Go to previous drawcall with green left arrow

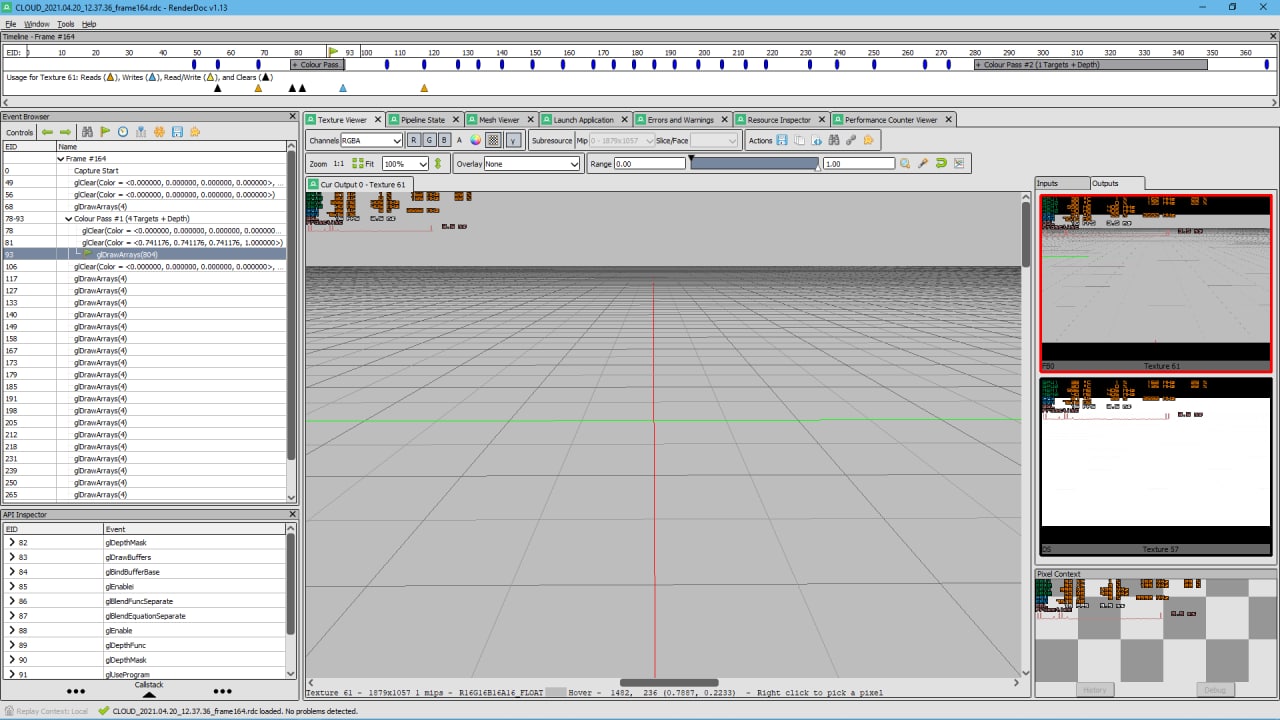pyautogui.click(x=47, y=132)
